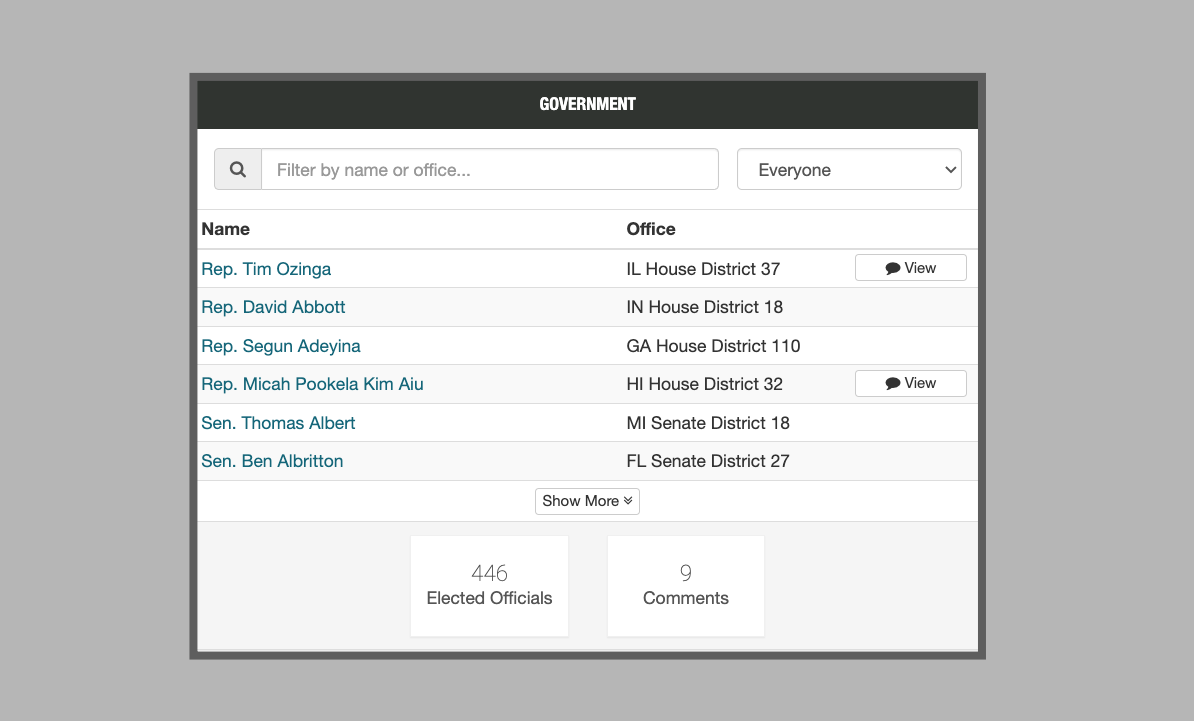Click the IN House District 18 cell

click(704, 307)
